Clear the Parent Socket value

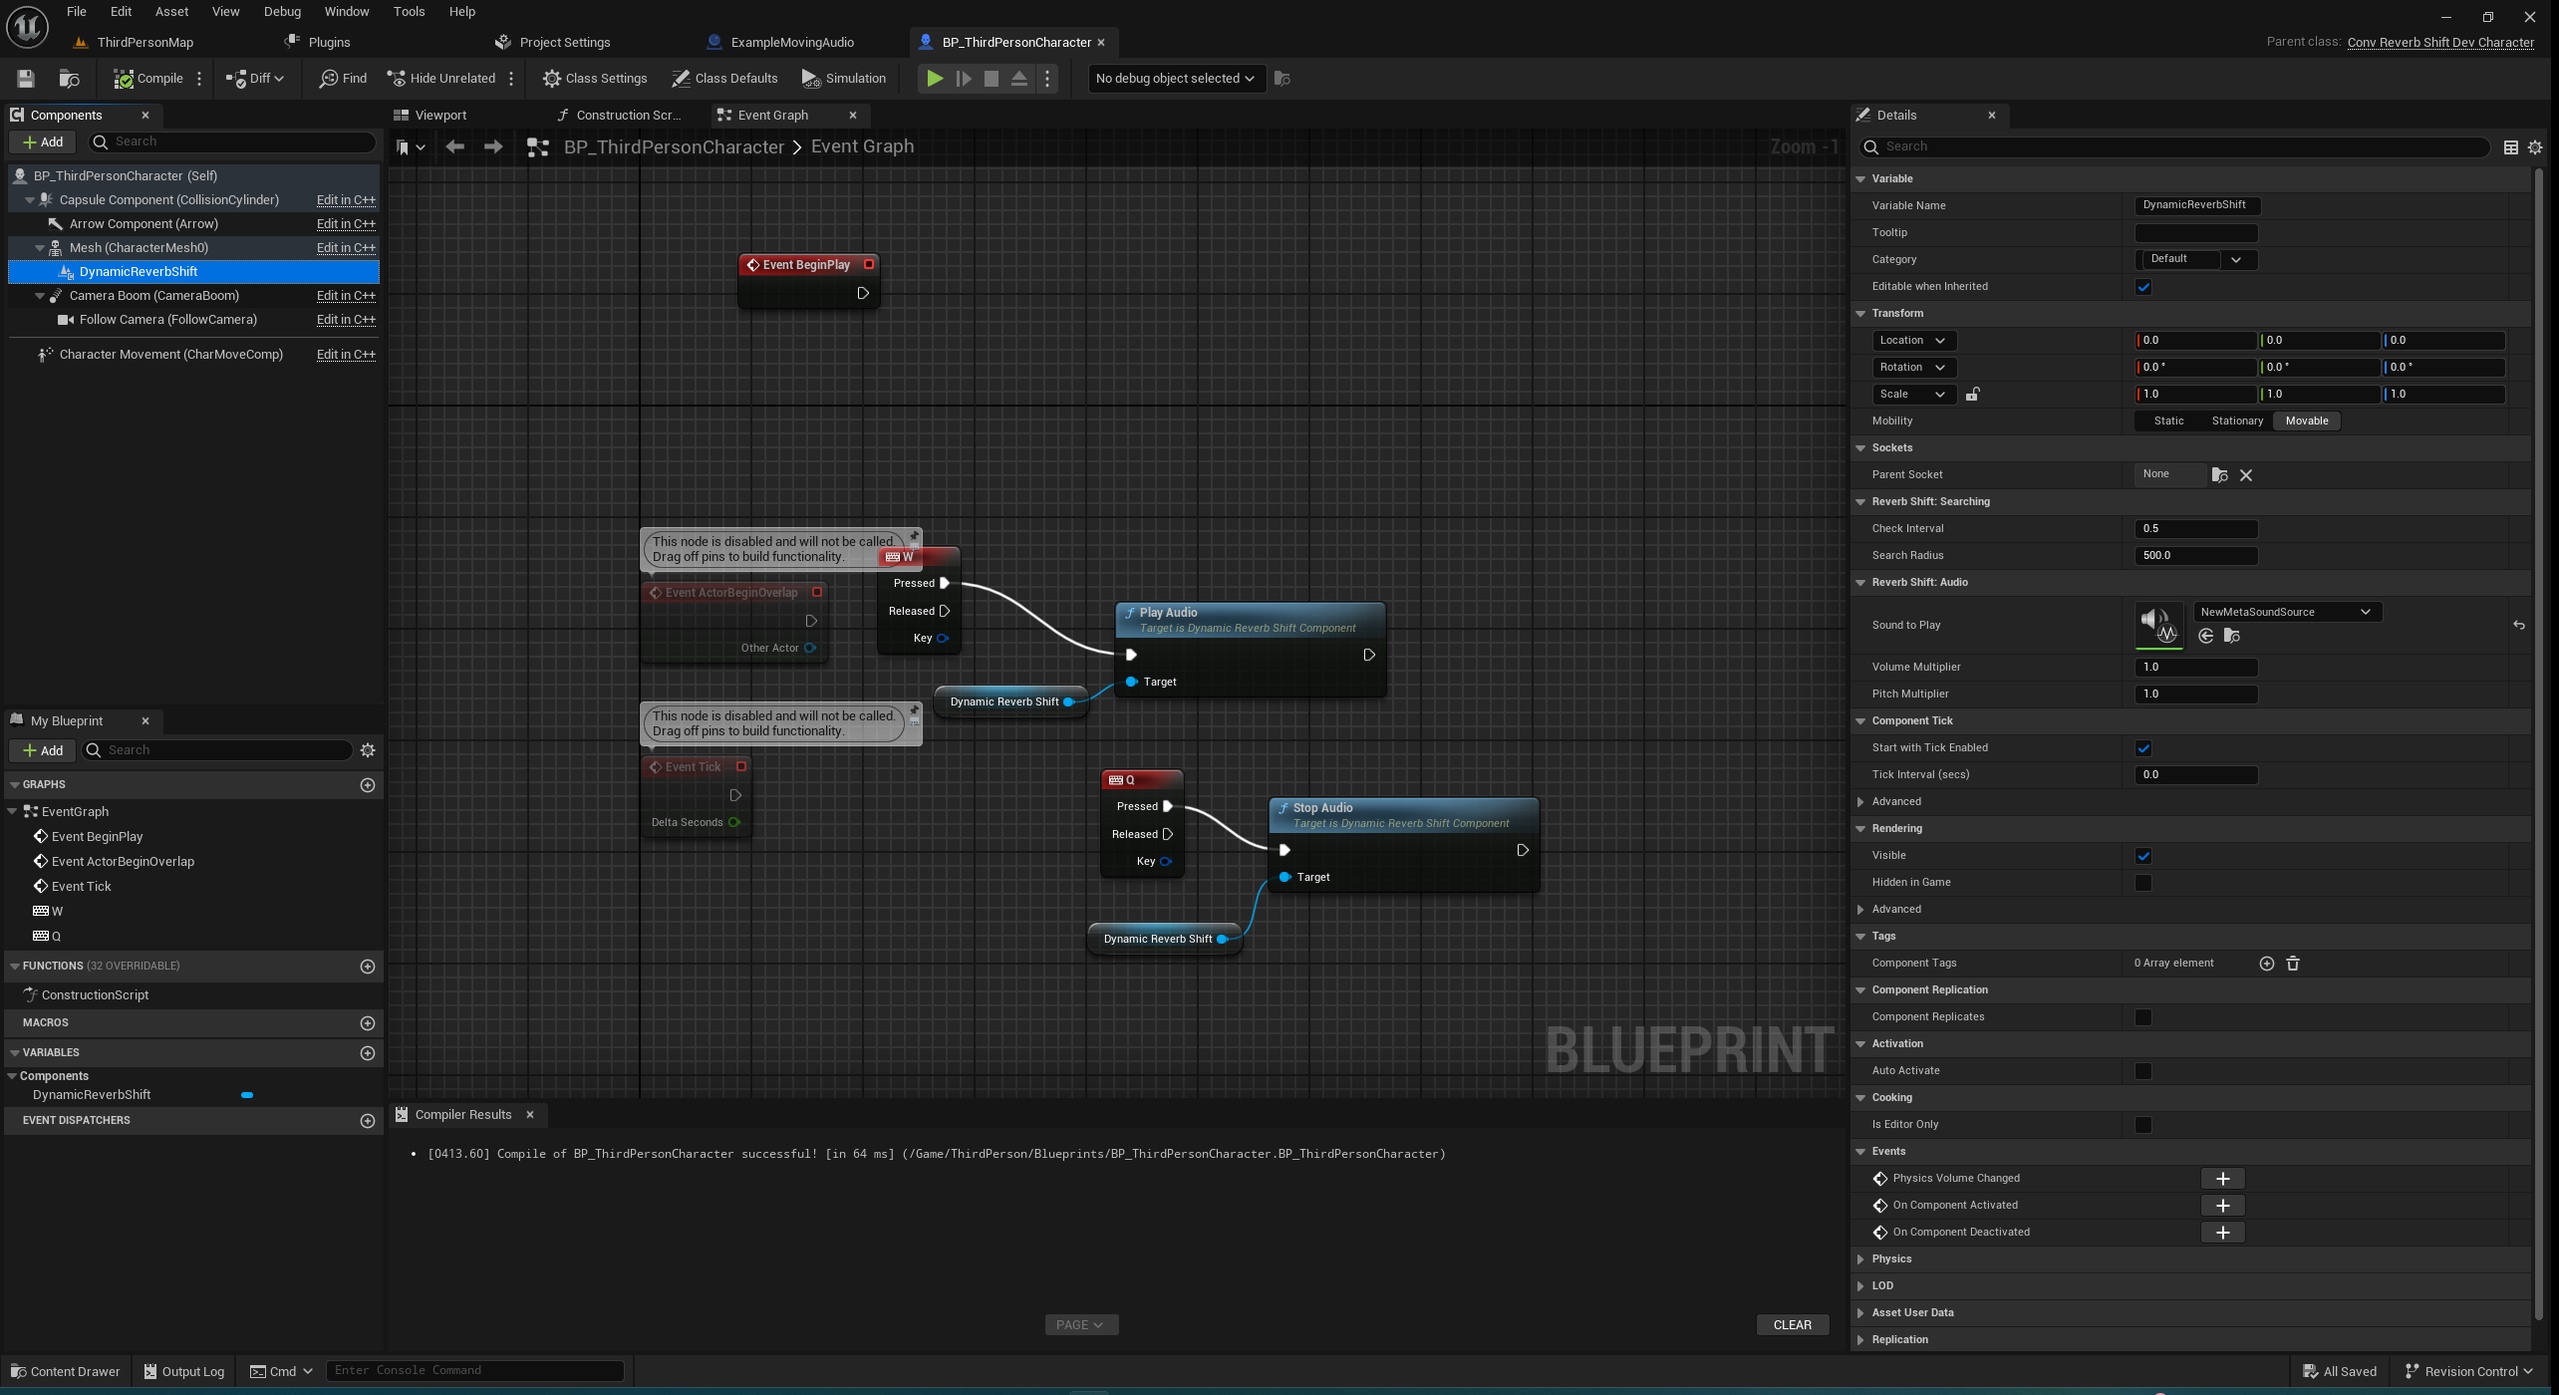(x=2246, y=475)
